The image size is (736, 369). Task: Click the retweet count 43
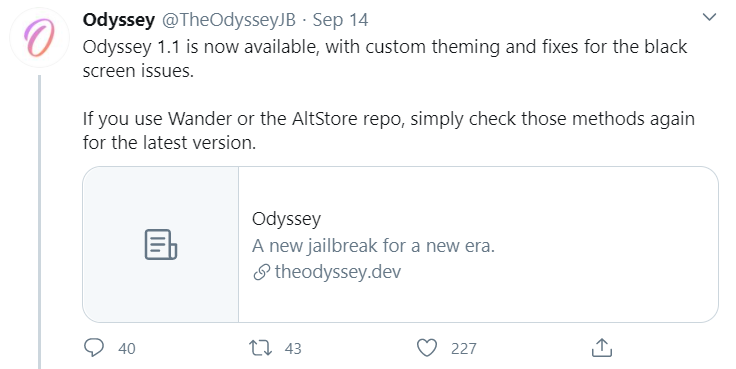point(293,348)
